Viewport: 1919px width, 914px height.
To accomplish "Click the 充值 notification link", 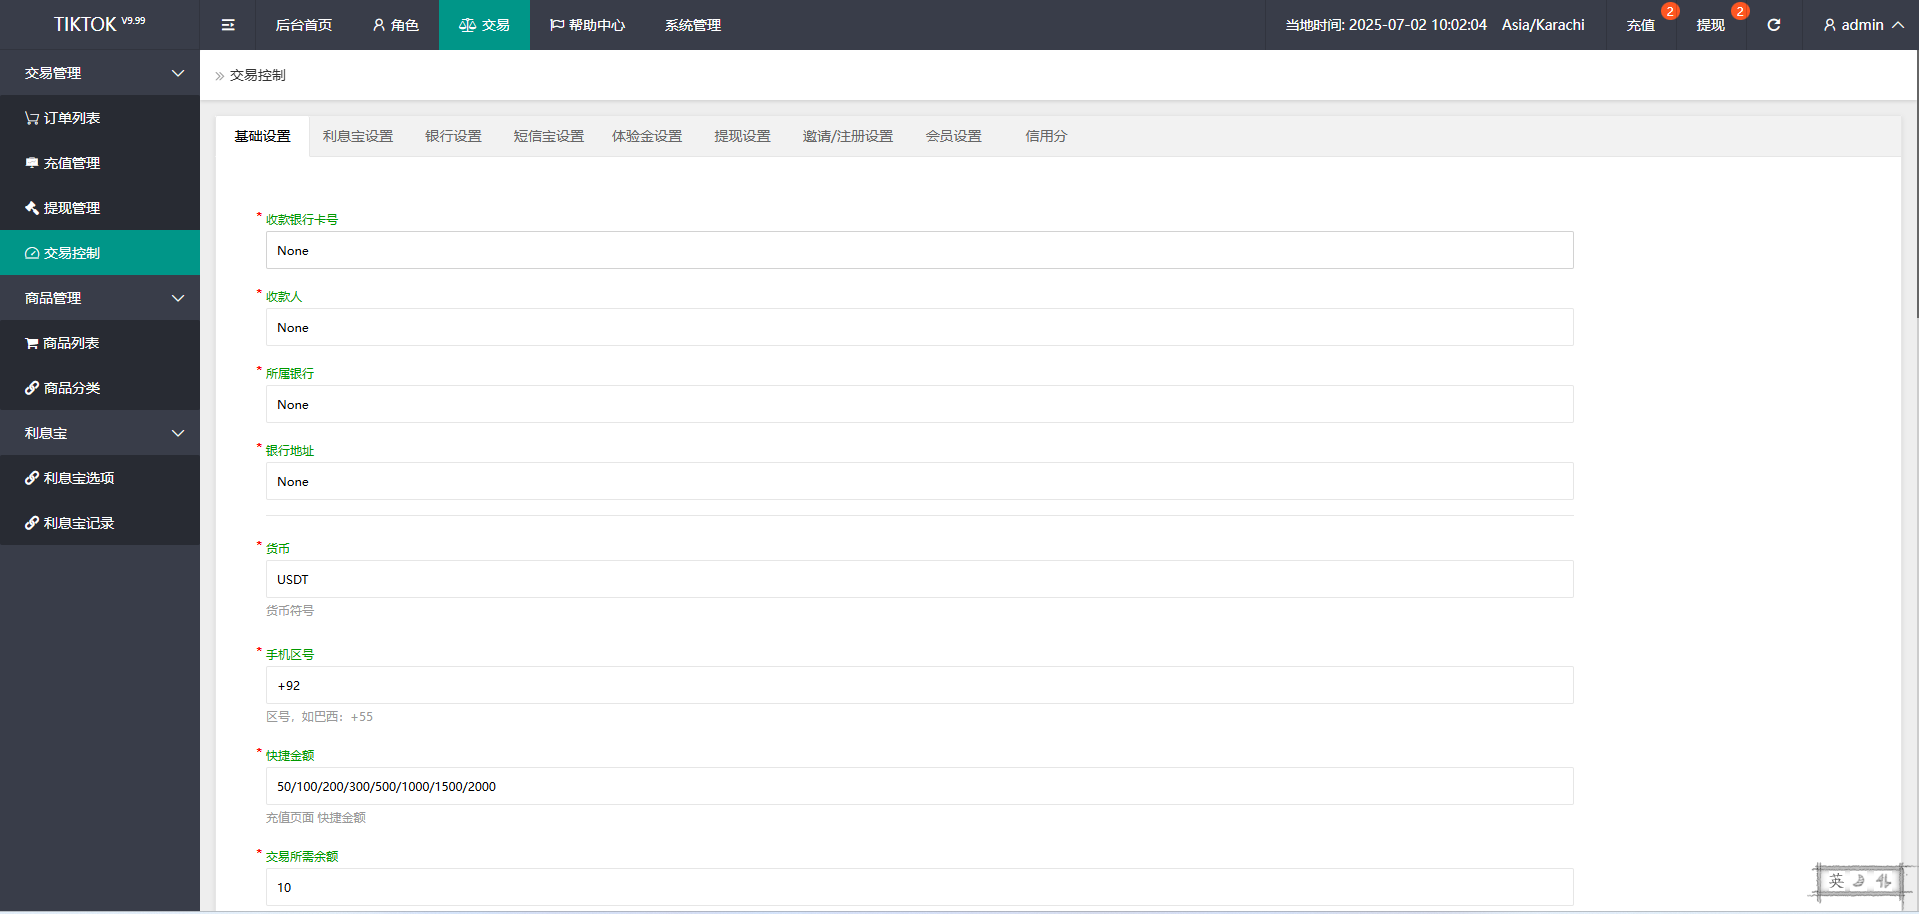I will pos(1640,25).
